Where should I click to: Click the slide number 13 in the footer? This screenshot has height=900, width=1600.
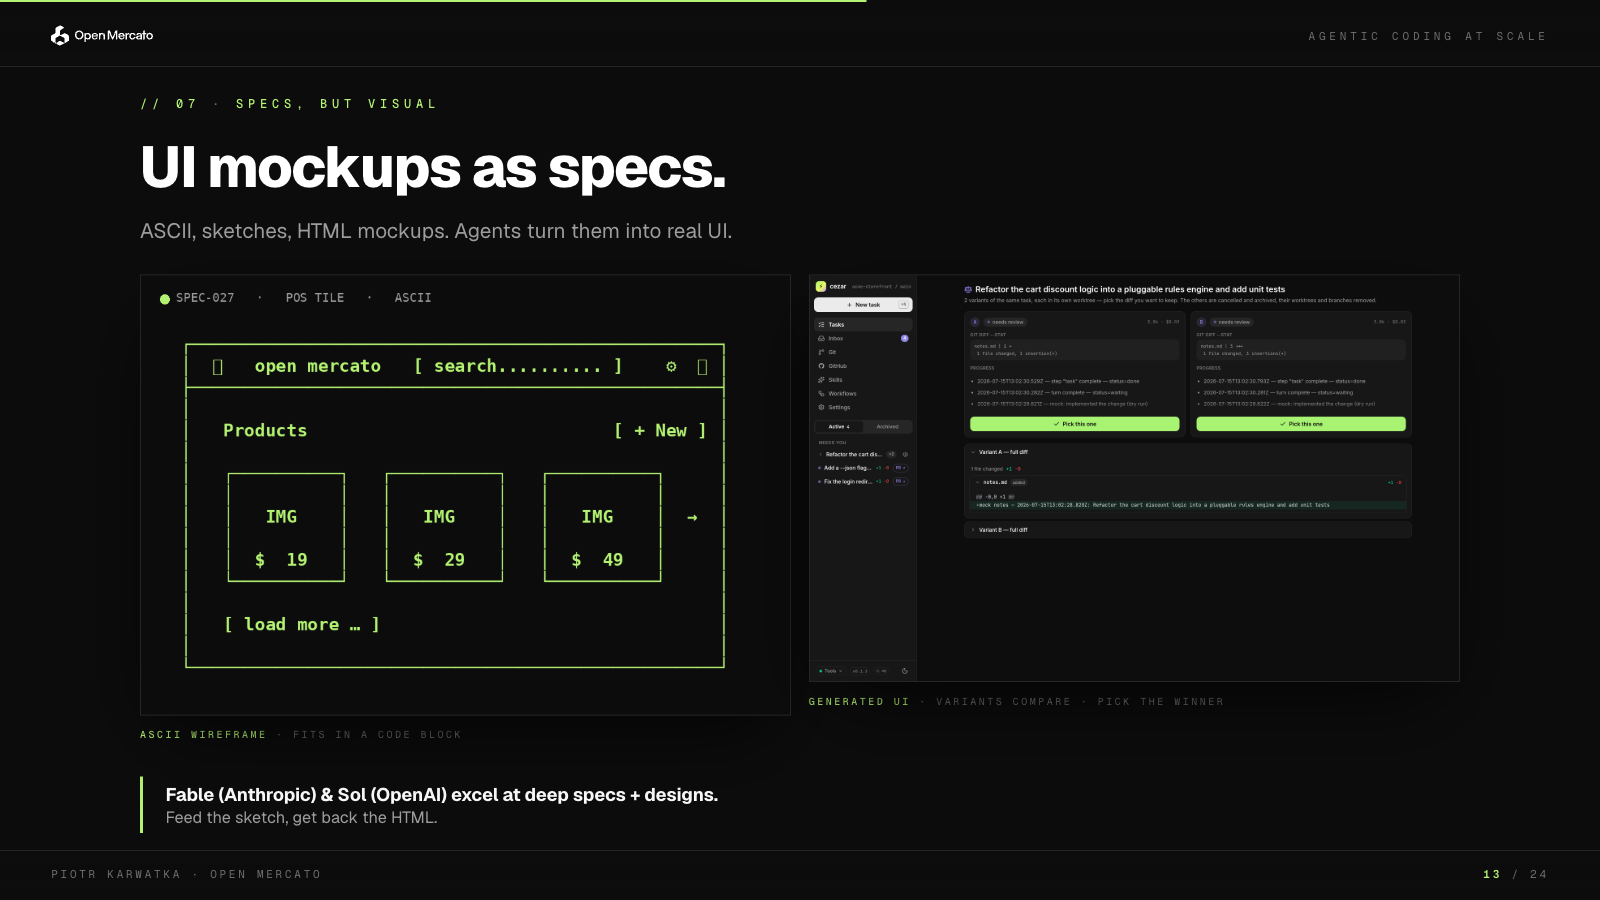pos(1491,874)
